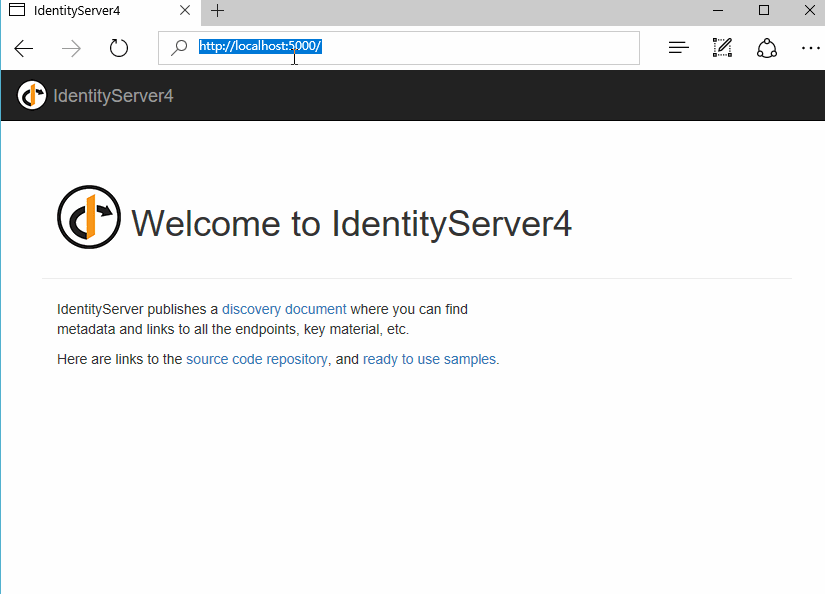This screenshot has width=825, height=594.
Task: Click the IdentityServer4 logo in the navbar
Action: 32,95
